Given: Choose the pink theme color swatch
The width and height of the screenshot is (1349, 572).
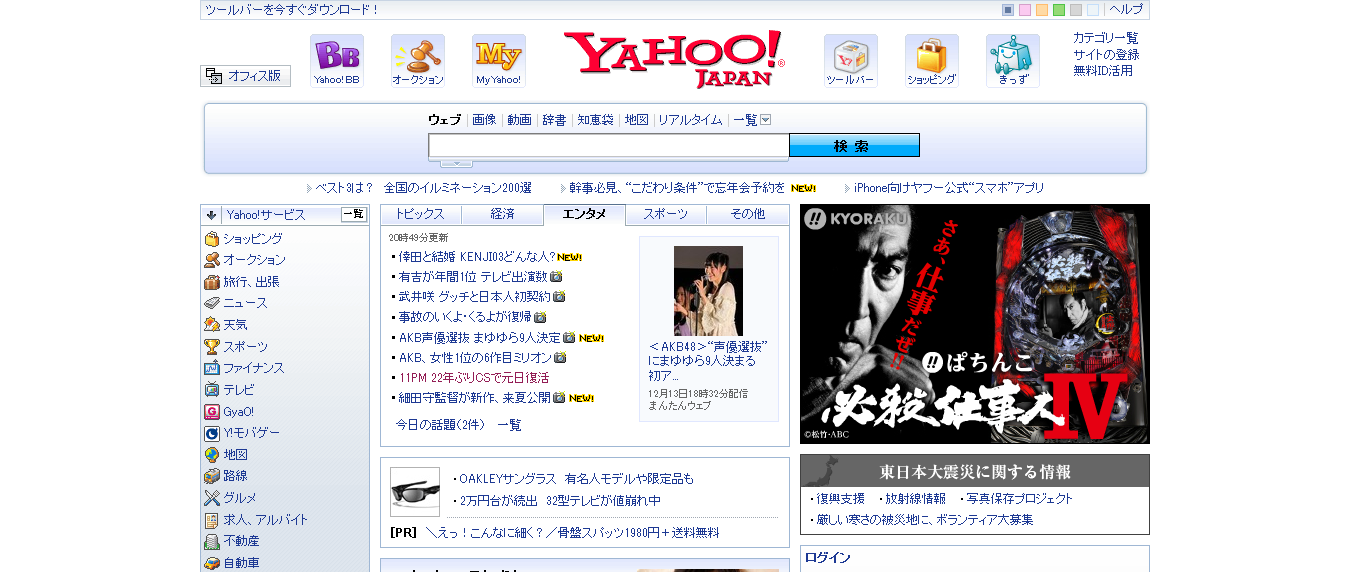Looking at the screenshot, I should coord(1025,10).
